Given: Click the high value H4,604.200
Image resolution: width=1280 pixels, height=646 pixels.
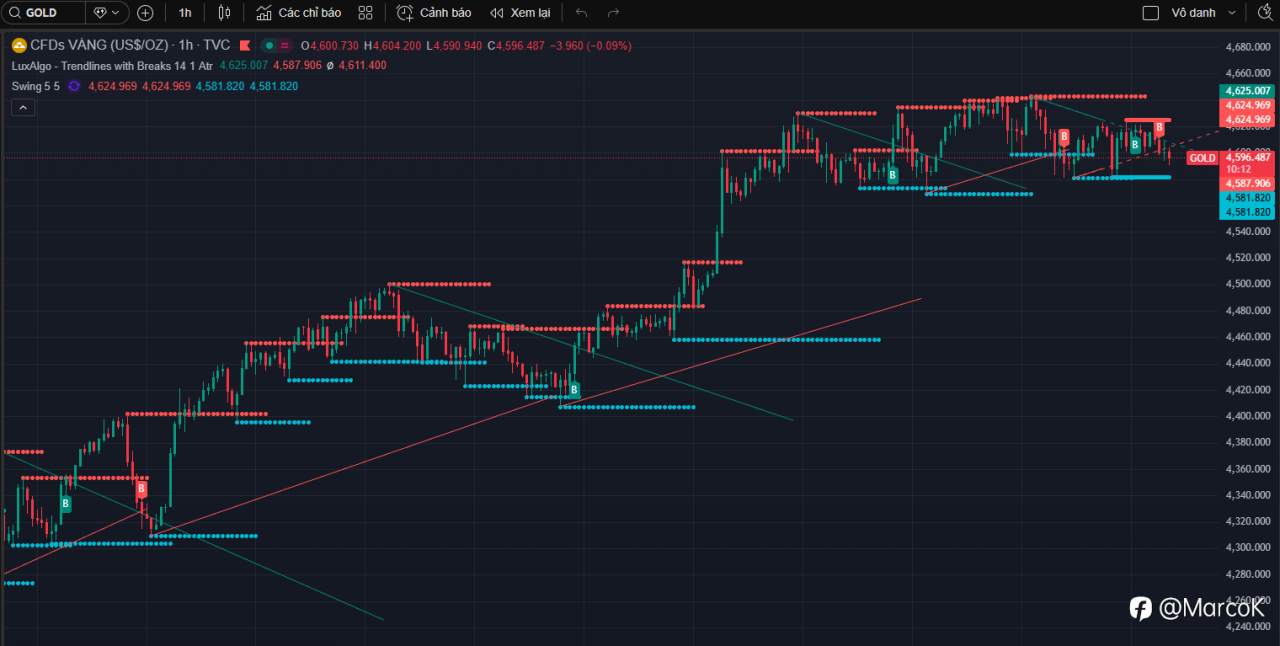Looking at the screenshot, I should 393,45.
